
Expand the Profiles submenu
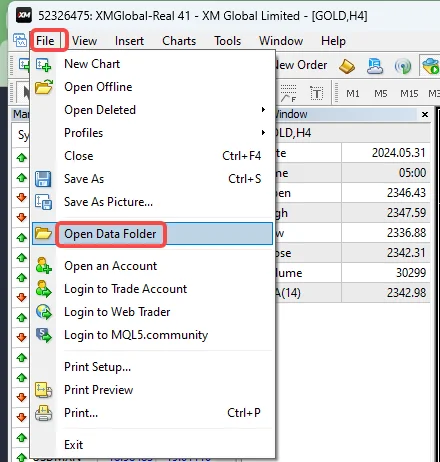click(x=152, y=133)
